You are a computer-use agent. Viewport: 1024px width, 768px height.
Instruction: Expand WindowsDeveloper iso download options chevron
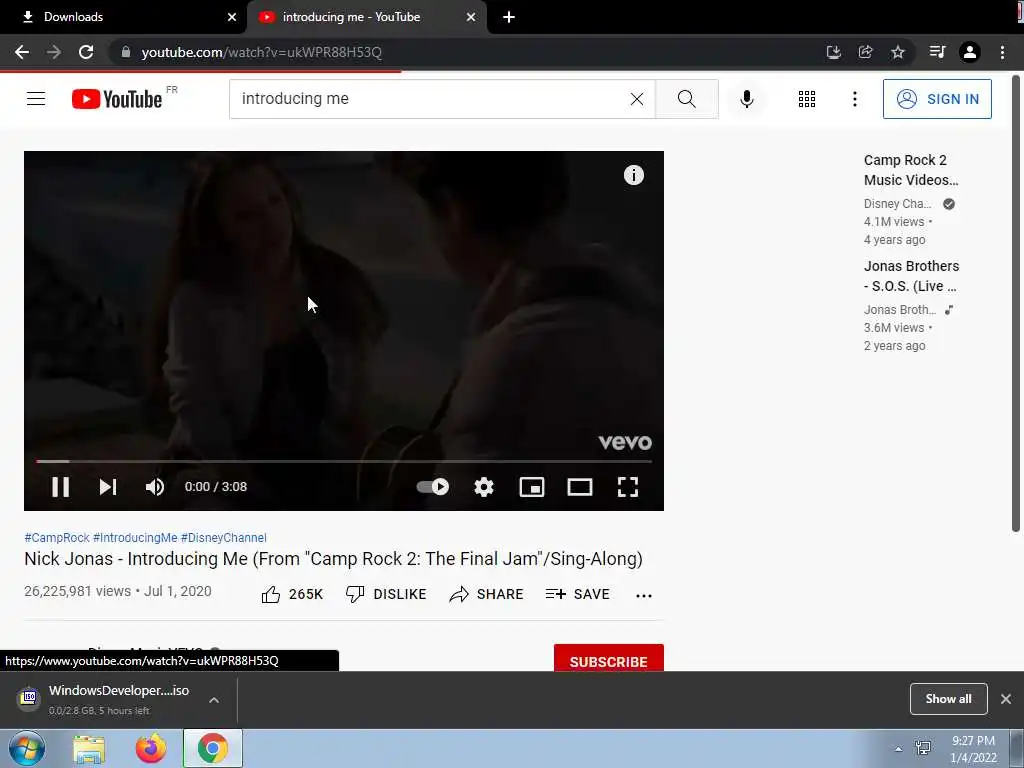(x=214, y=700)
